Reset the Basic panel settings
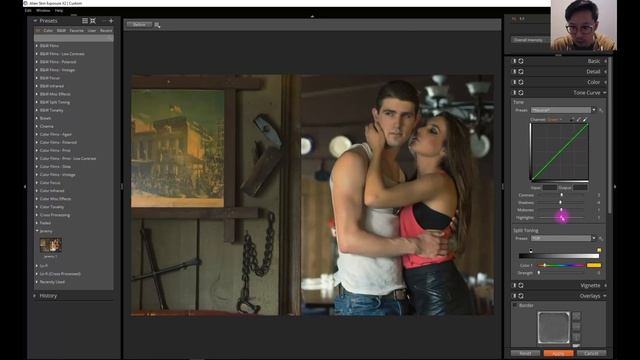 pos(521,61)
